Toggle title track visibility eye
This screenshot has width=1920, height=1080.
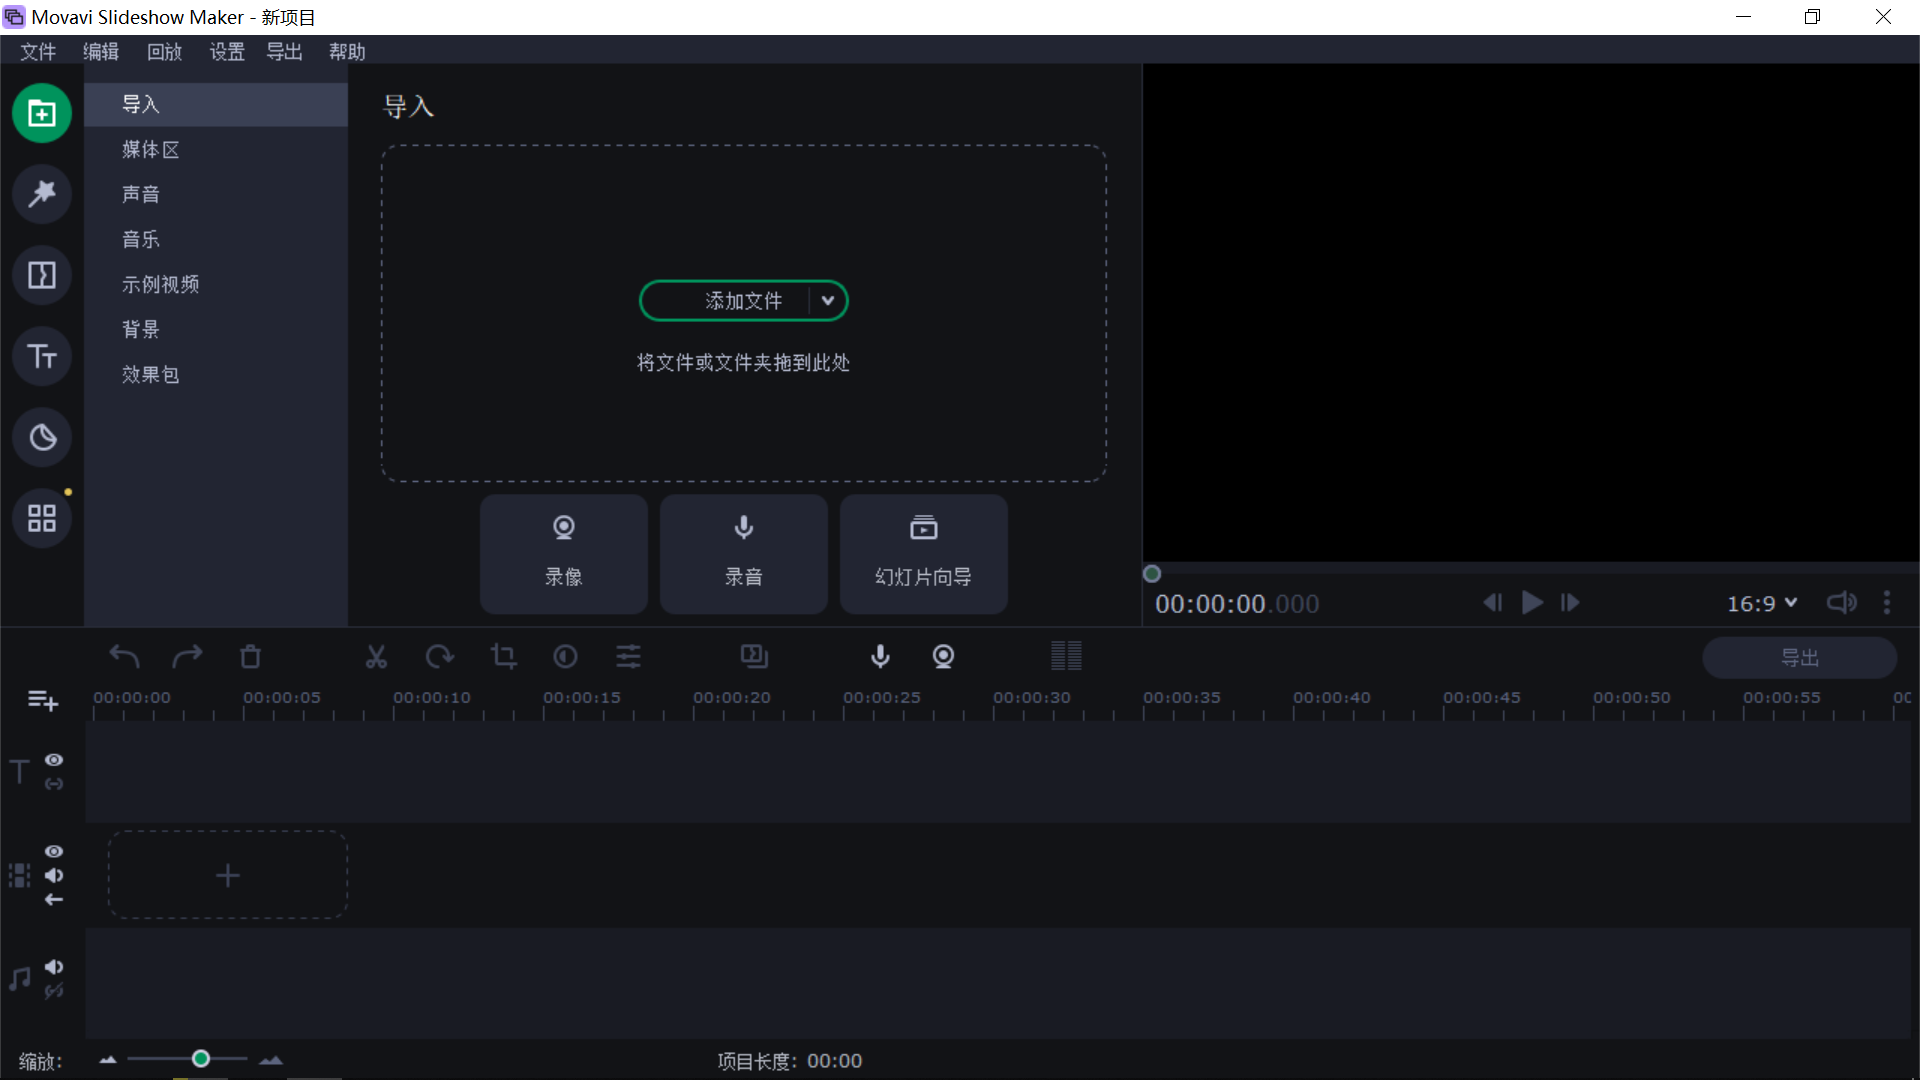tap(54, 760)
